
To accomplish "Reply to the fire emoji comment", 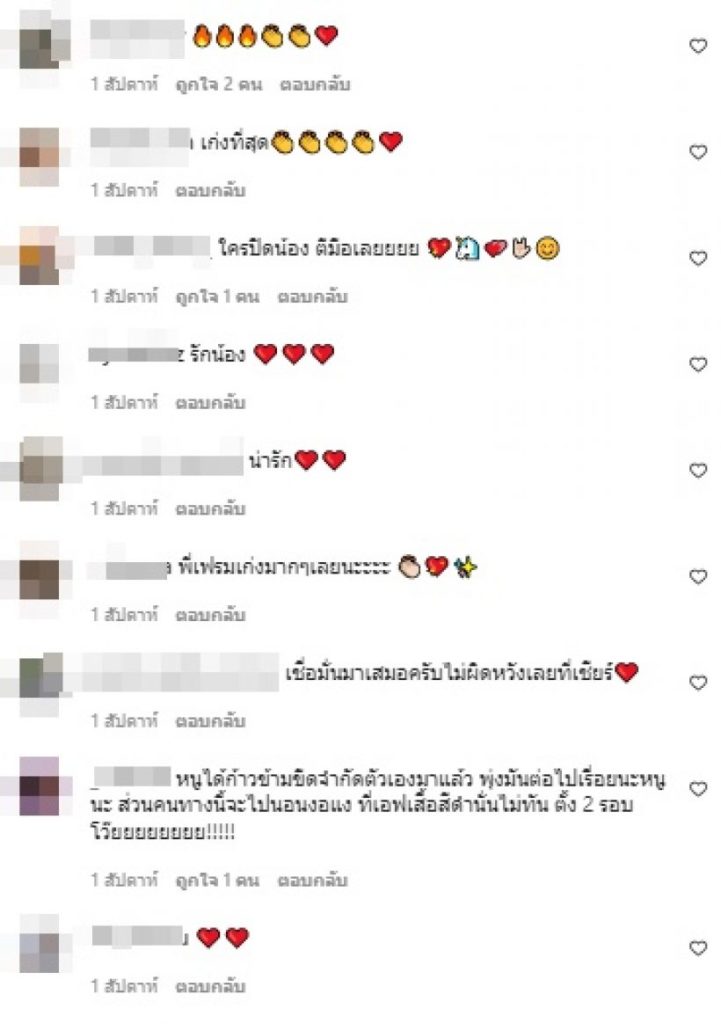I will [x=315, y=84].
